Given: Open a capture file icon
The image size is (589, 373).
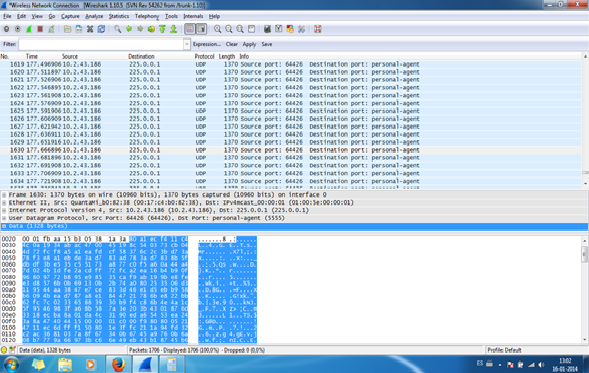Looking at the screenshot, I should [67, 29].
